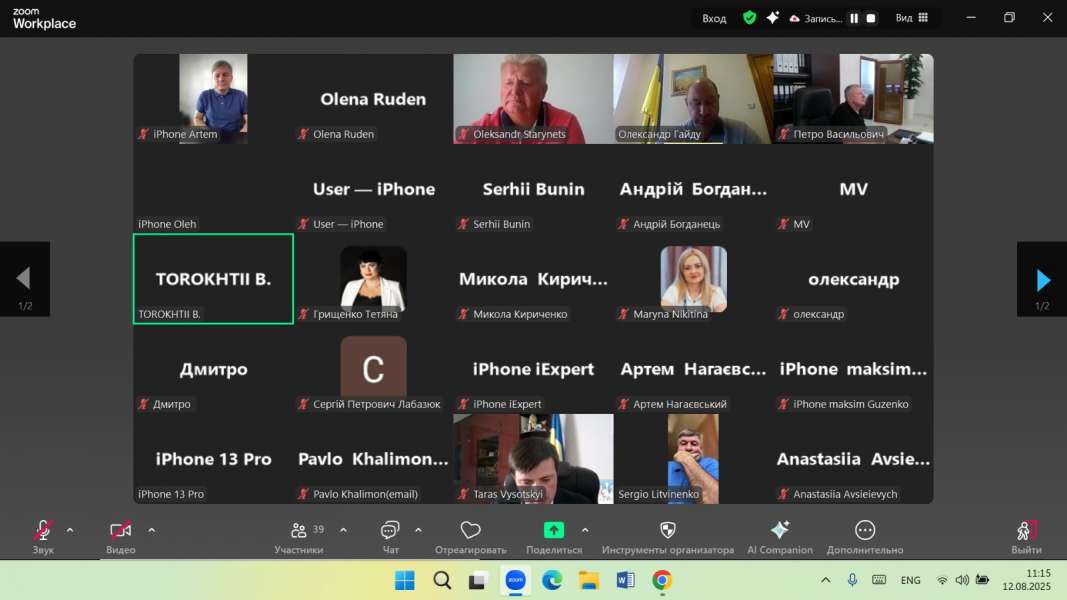Click the Вход sign-in item in top bar
1067x600 pixels.
pos(714,18)
